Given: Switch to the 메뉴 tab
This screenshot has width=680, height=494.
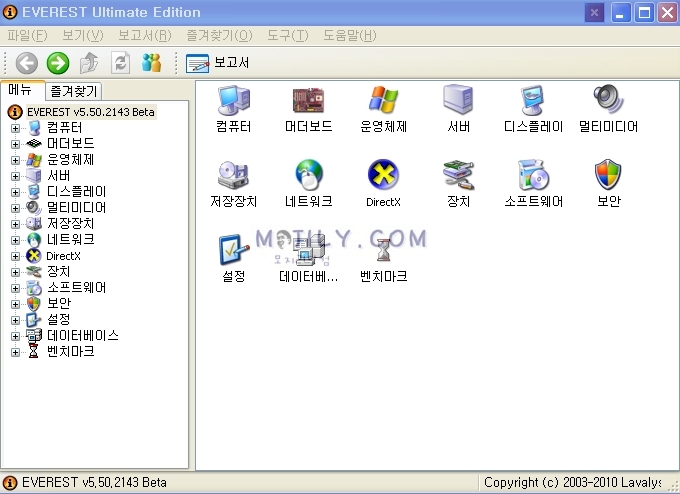Looking at the screenshot, I should coord(22,90).
